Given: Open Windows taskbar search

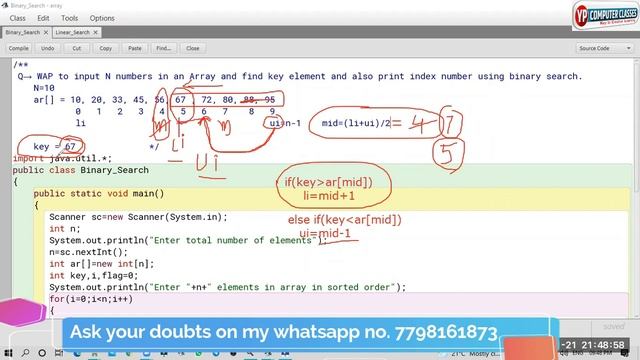Looking at the screenshot, I should 25,353.
